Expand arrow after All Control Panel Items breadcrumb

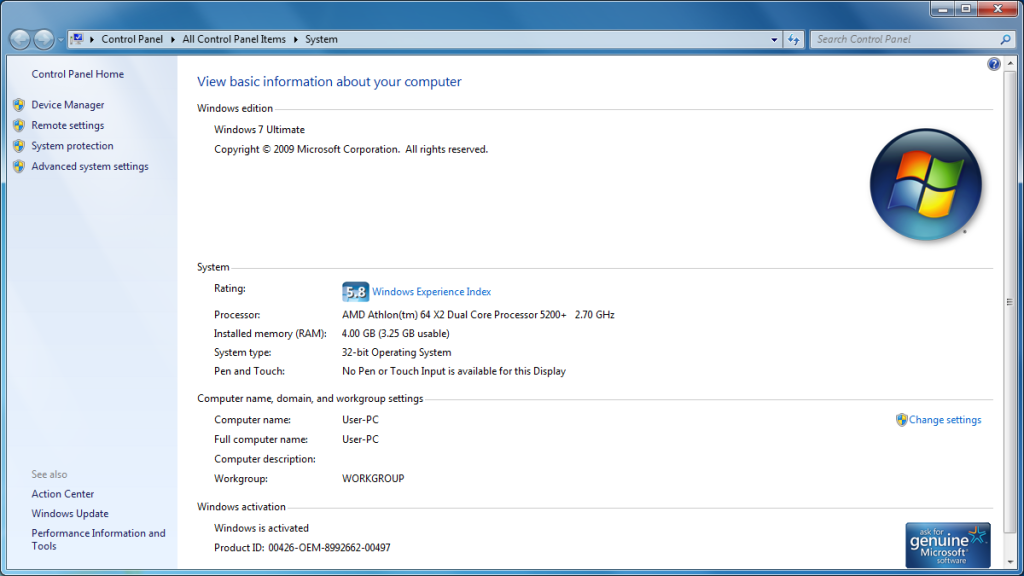point(295,40)
